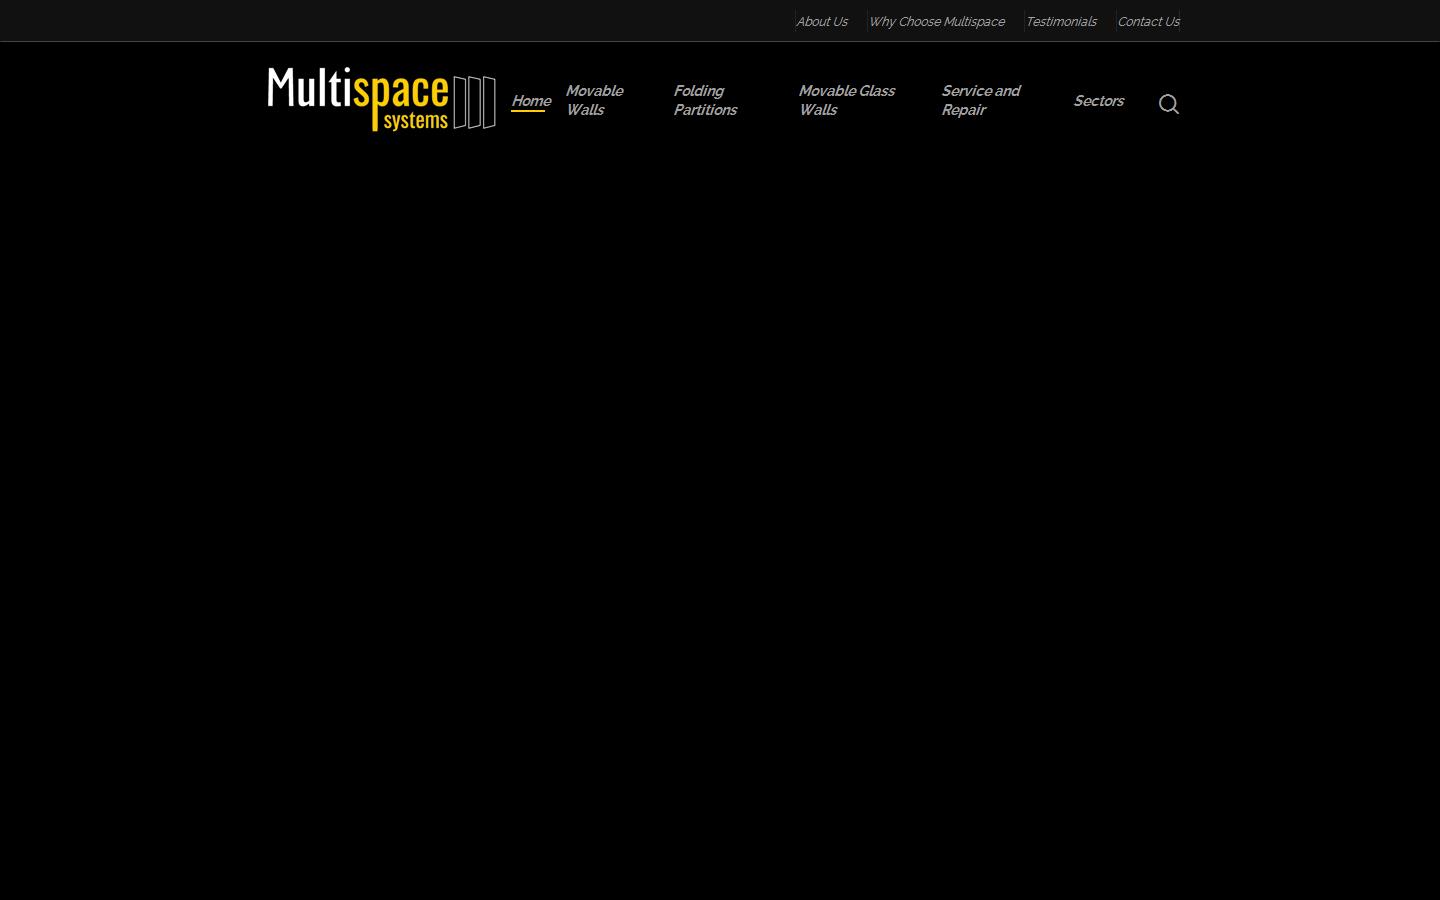Click the folding panels graphic in the logo

[x=475, y=102]
